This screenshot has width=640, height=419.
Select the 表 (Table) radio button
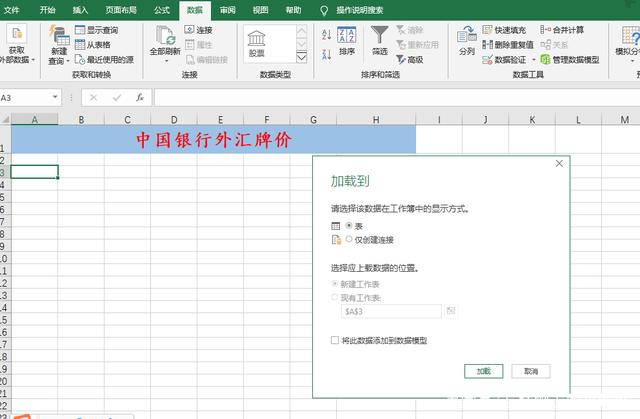[x=349, y=227]
